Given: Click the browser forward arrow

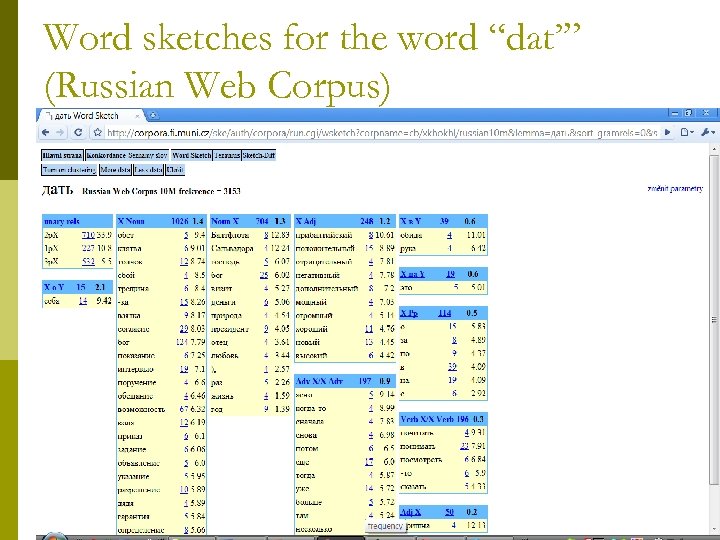Looking at the screenshot, I should click(61, 132).
